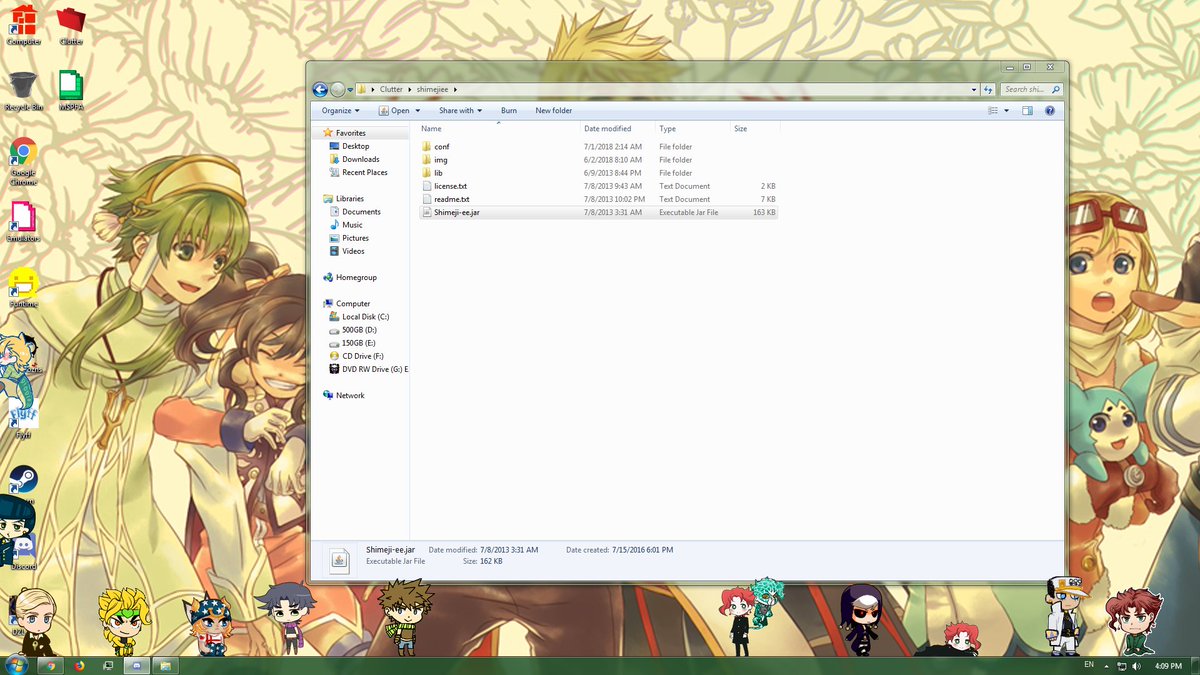
Task: Open Recent Places in Favorites
Action: (364, 172)
